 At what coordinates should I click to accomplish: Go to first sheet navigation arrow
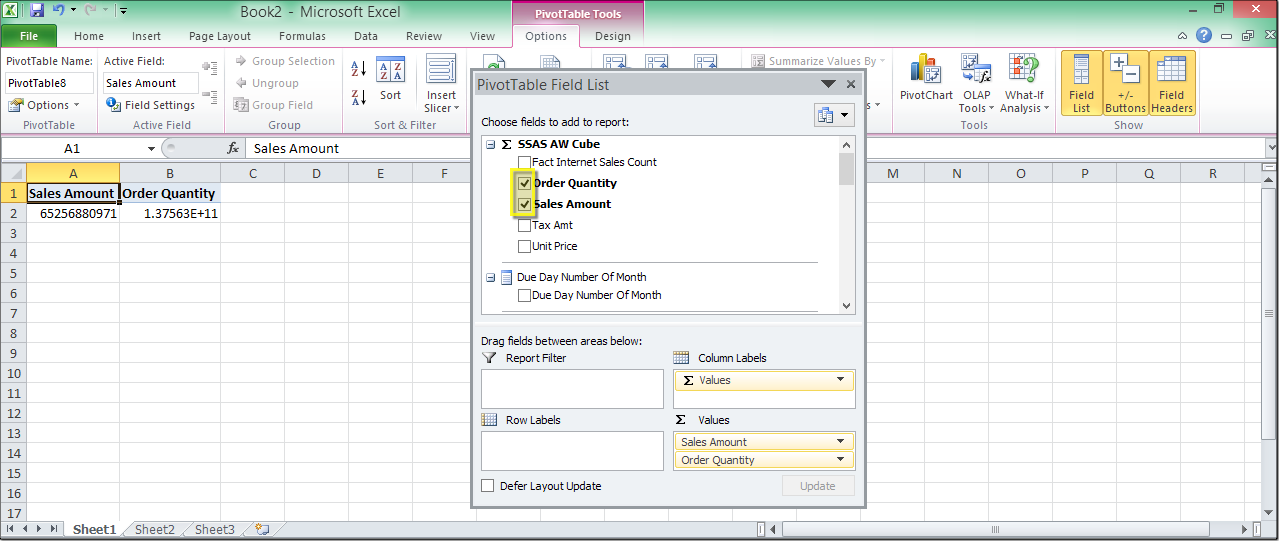(x=12, y=529)
